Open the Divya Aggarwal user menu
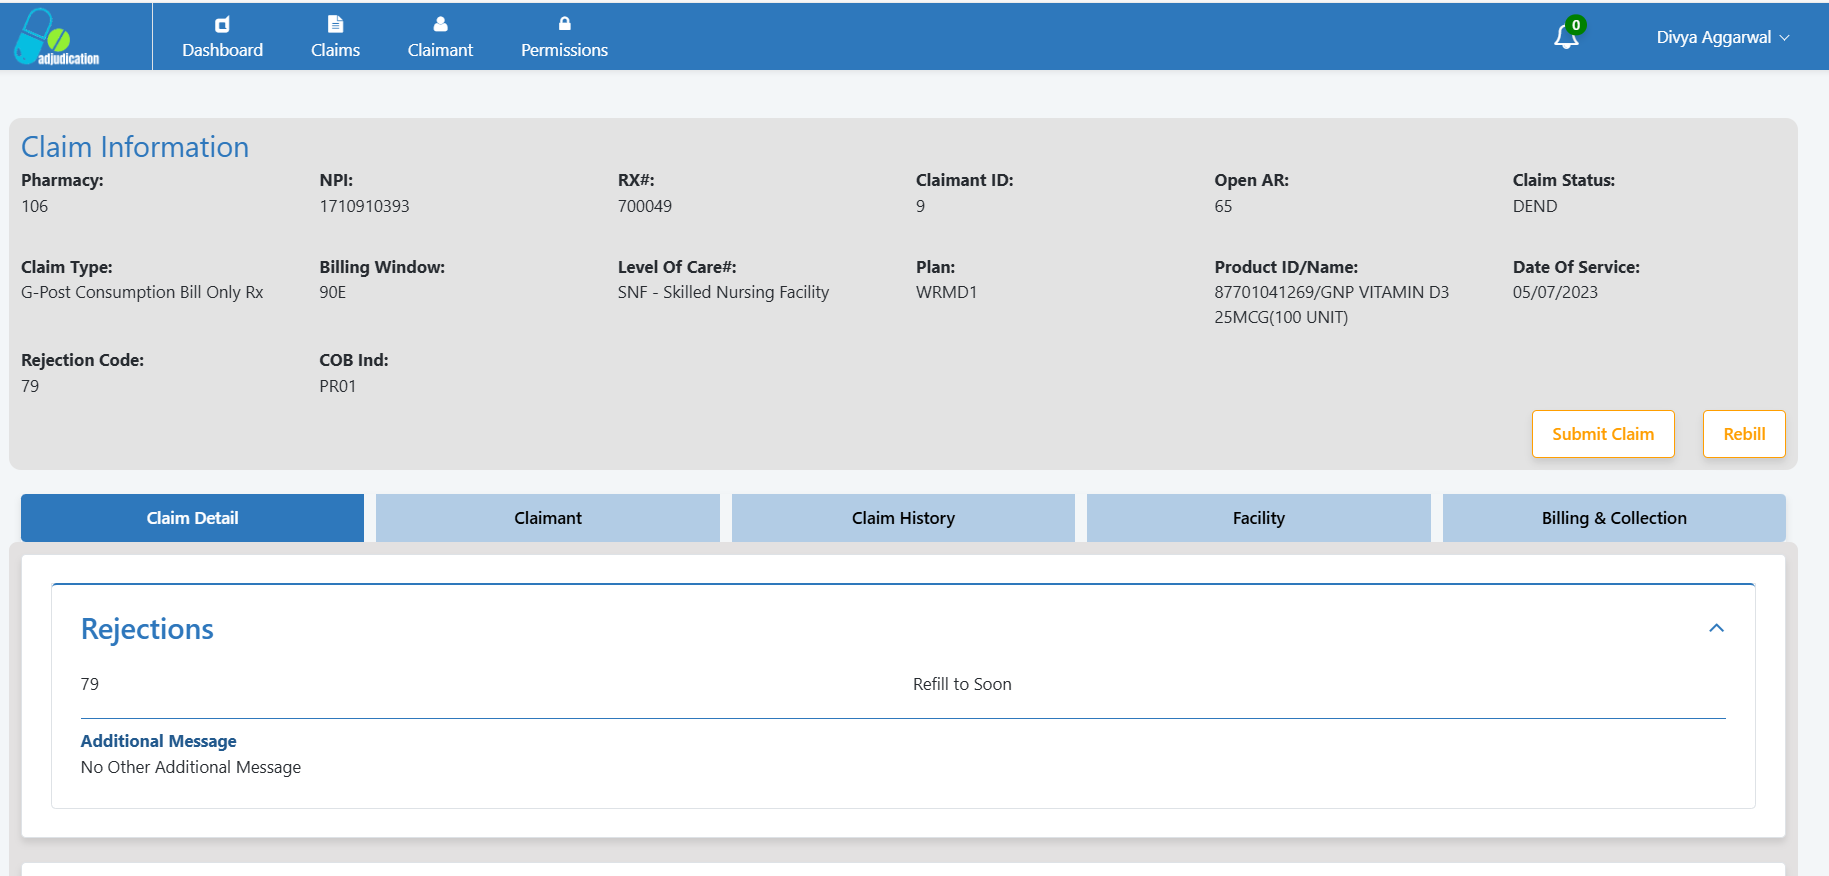This screenshot has height=876, width=1829. [x=1713, y=37]
